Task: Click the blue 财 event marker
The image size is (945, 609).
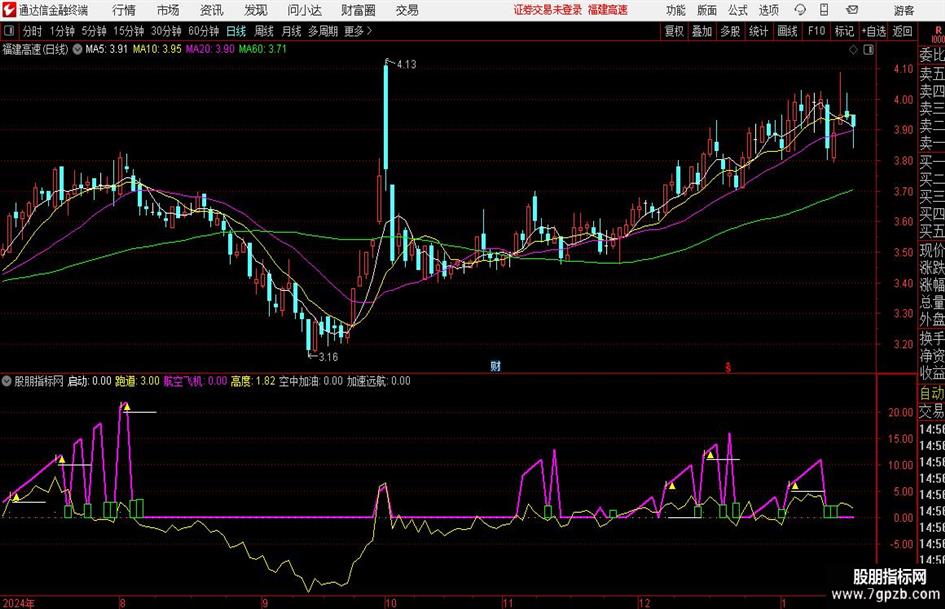Action: point(495,366)
